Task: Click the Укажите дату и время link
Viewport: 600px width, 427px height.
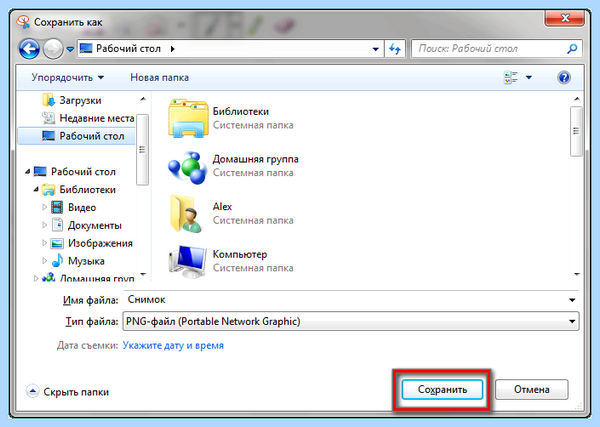Action: point(173,346)
